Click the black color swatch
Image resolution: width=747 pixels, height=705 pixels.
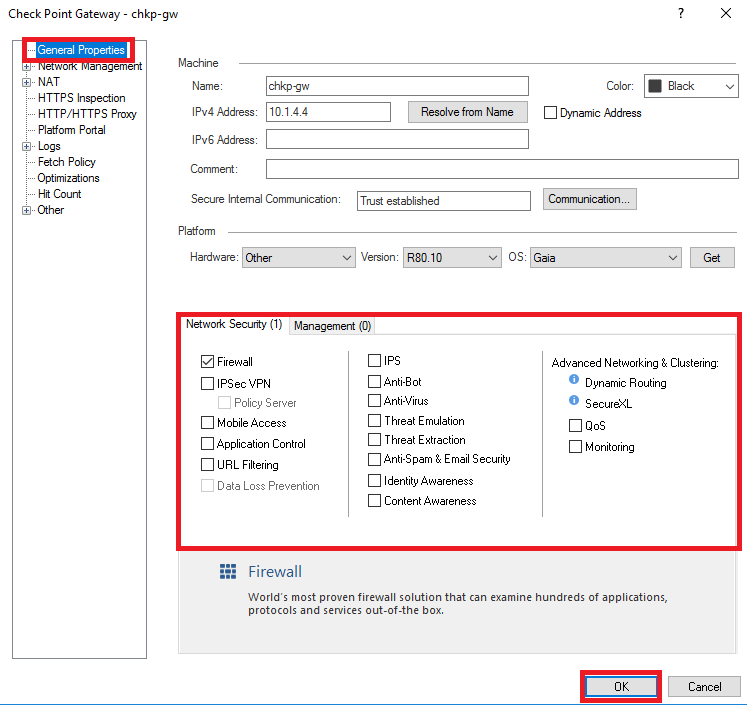click(655, 86)
